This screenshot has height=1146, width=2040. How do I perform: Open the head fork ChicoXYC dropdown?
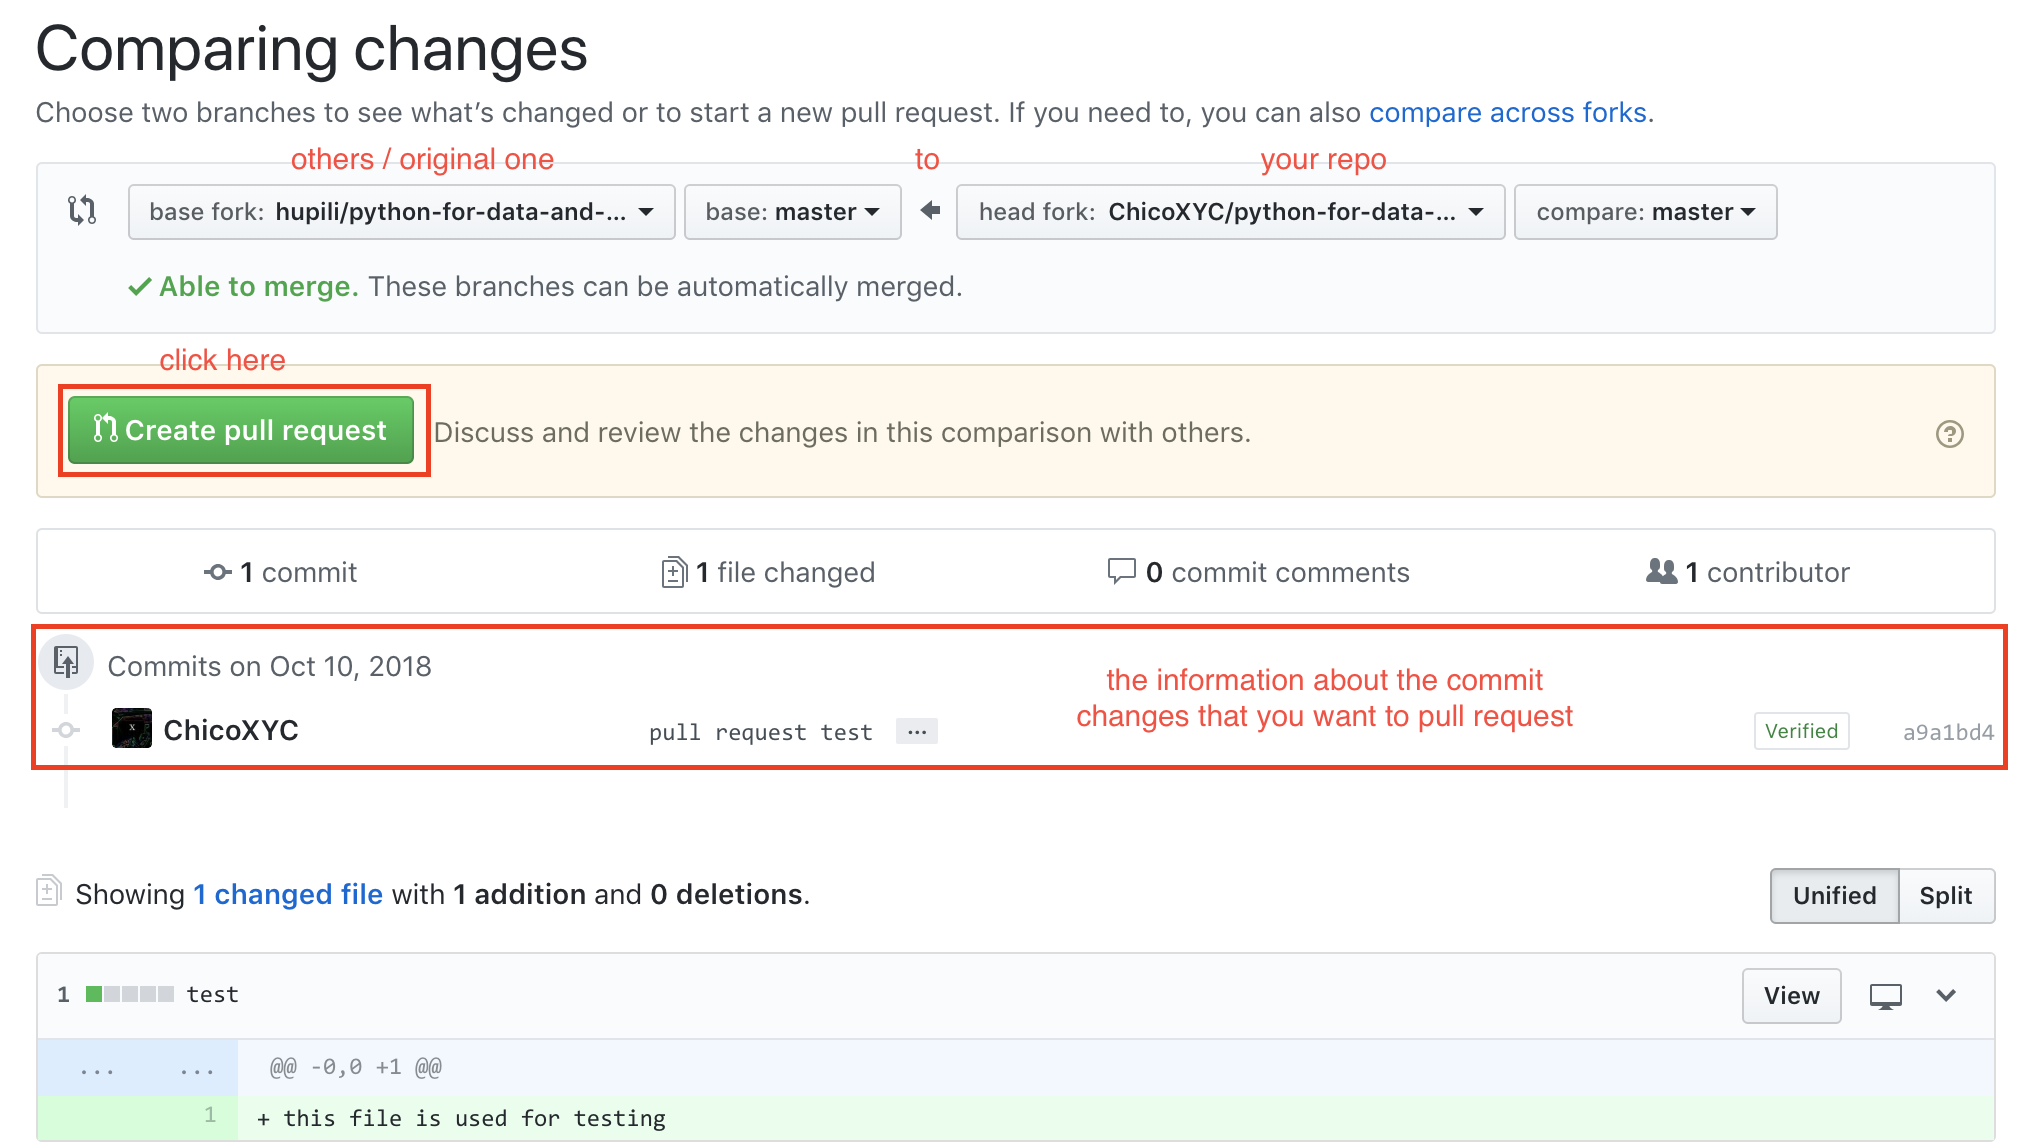coord(1229,212)
